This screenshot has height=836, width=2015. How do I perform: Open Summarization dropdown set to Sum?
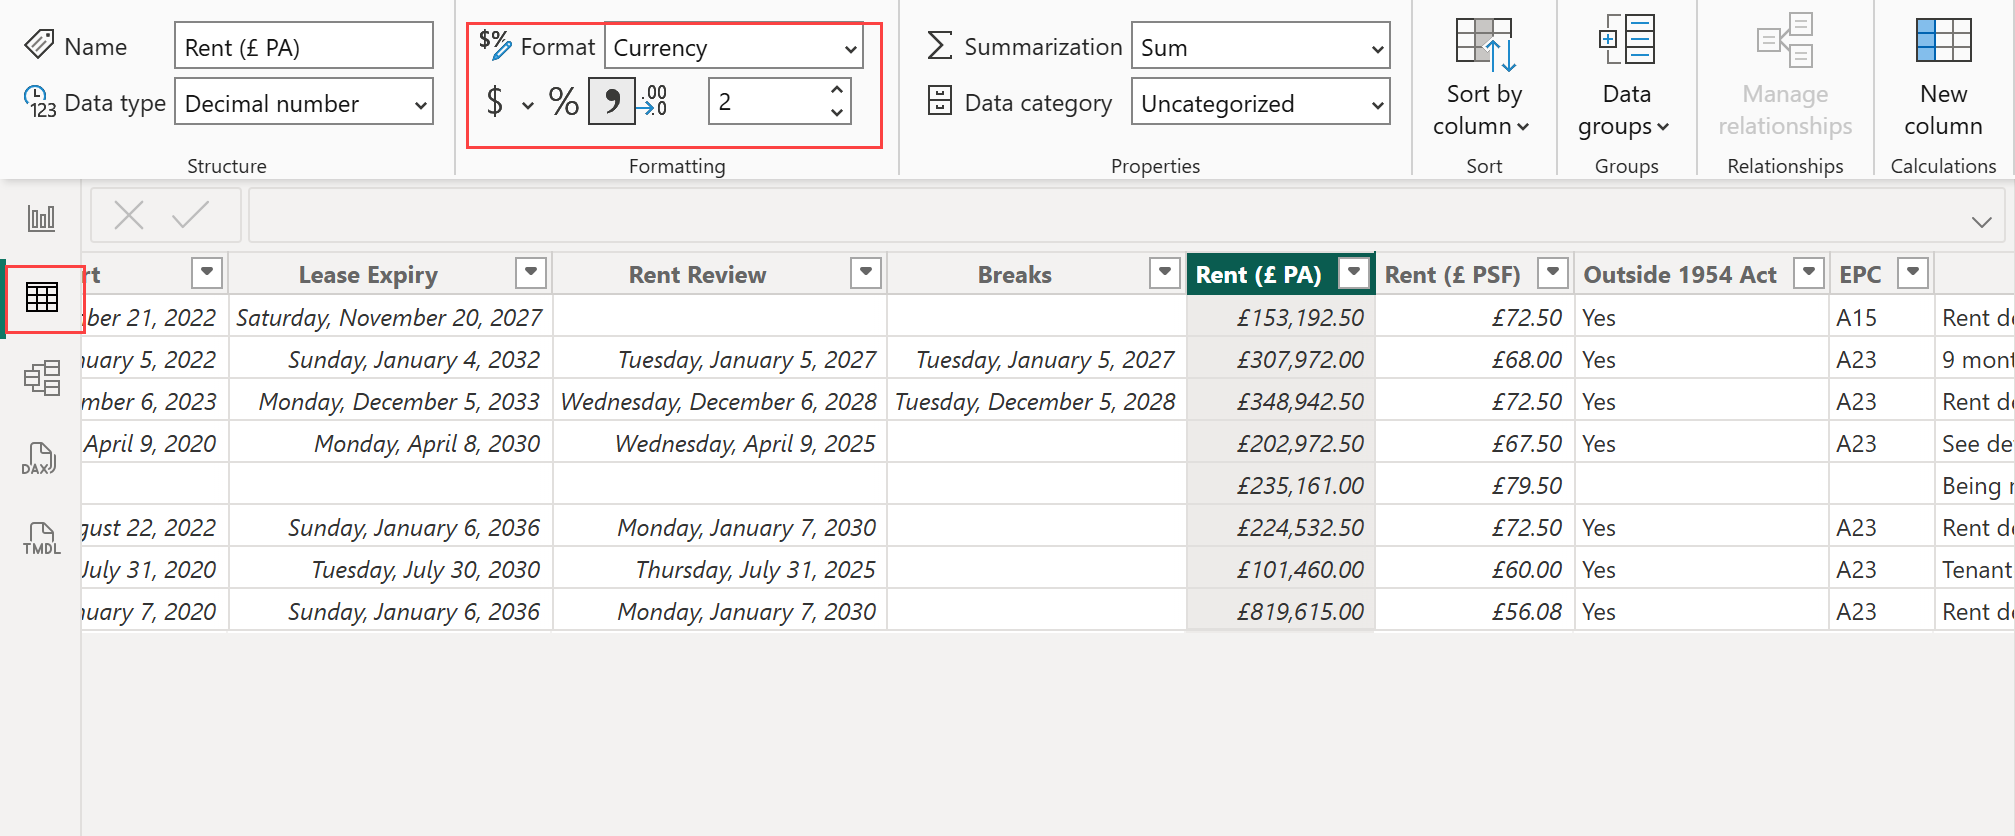(1260, 47)
